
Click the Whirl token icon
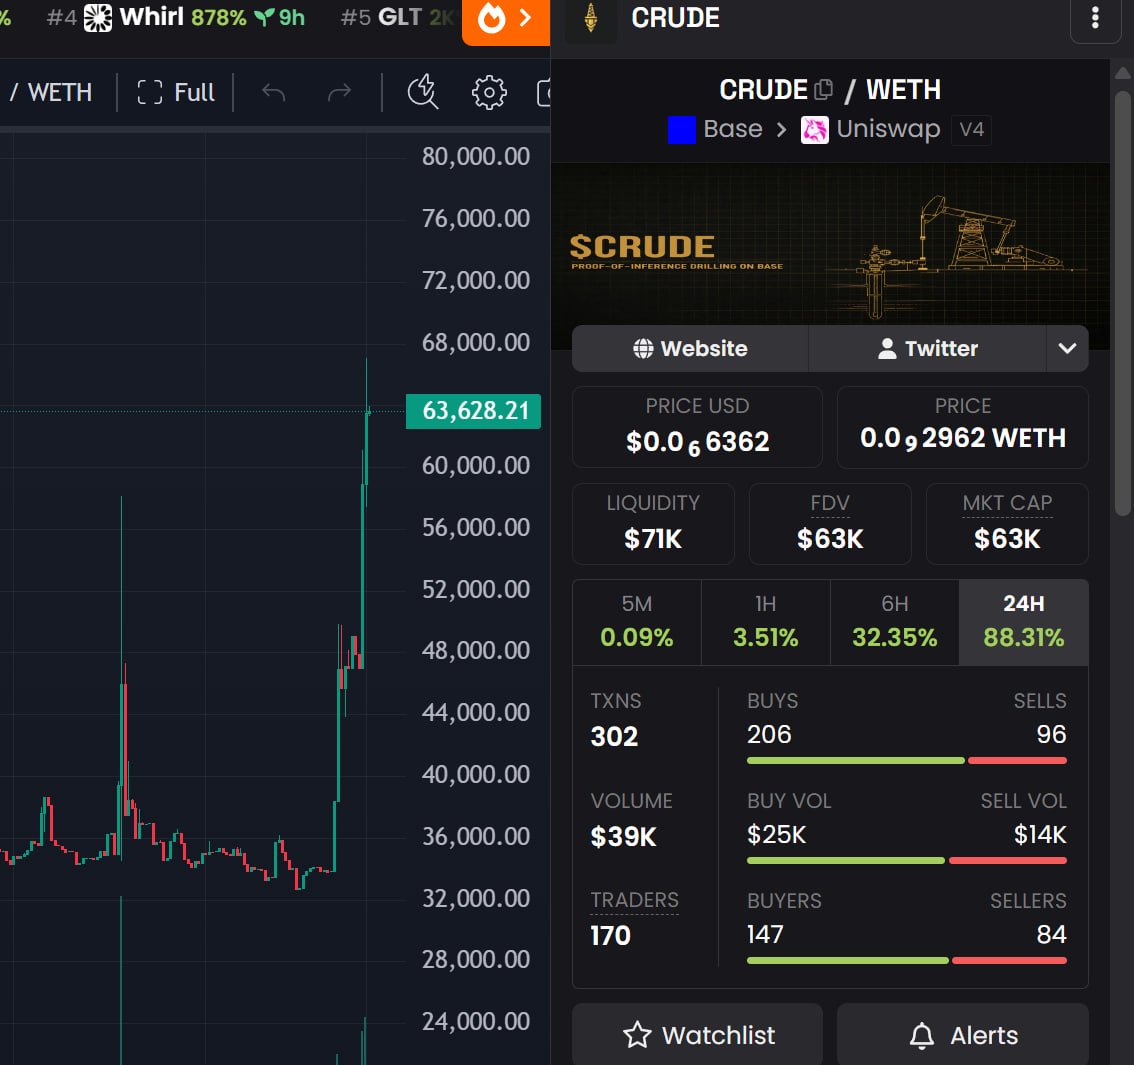[98, 17]
